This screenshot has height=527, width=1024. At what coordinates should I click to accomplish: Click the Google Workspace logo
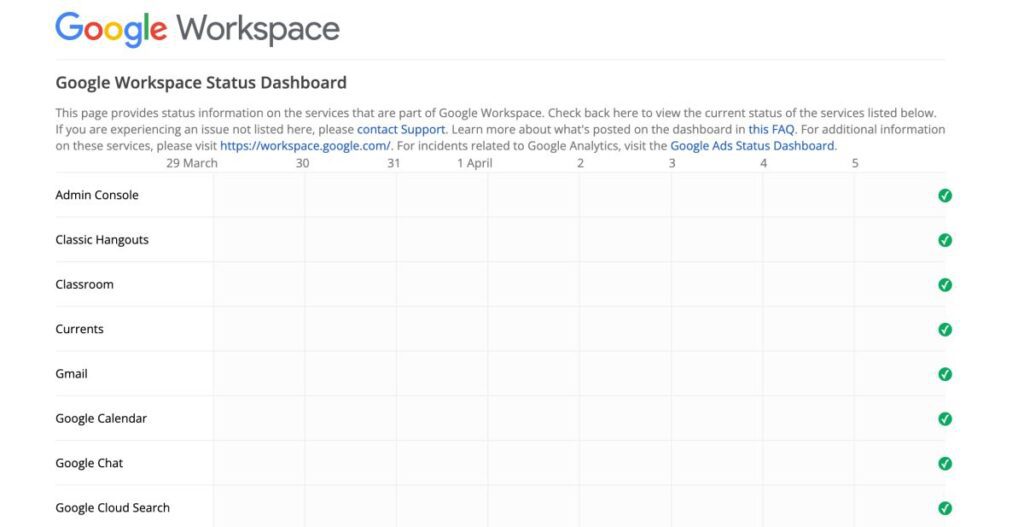click(197, 28)
